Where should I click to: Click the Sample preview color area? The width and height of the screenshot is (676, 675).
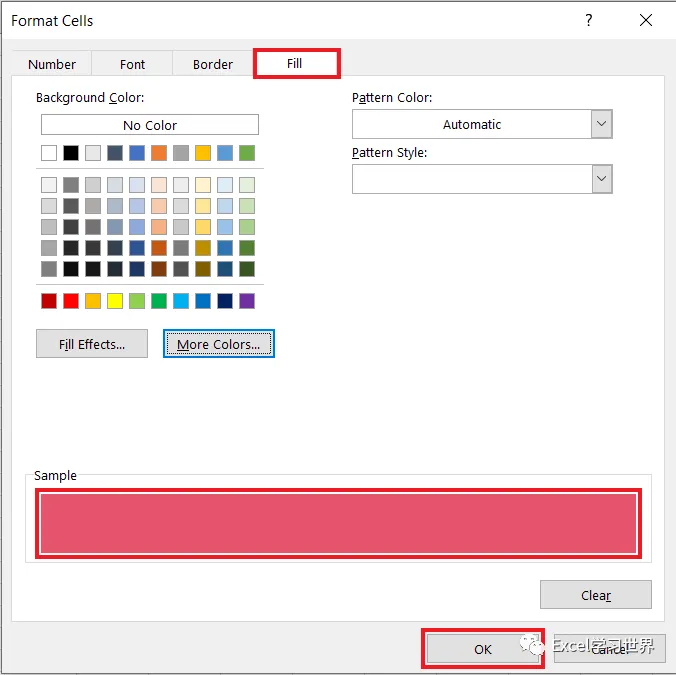[338, 523]
